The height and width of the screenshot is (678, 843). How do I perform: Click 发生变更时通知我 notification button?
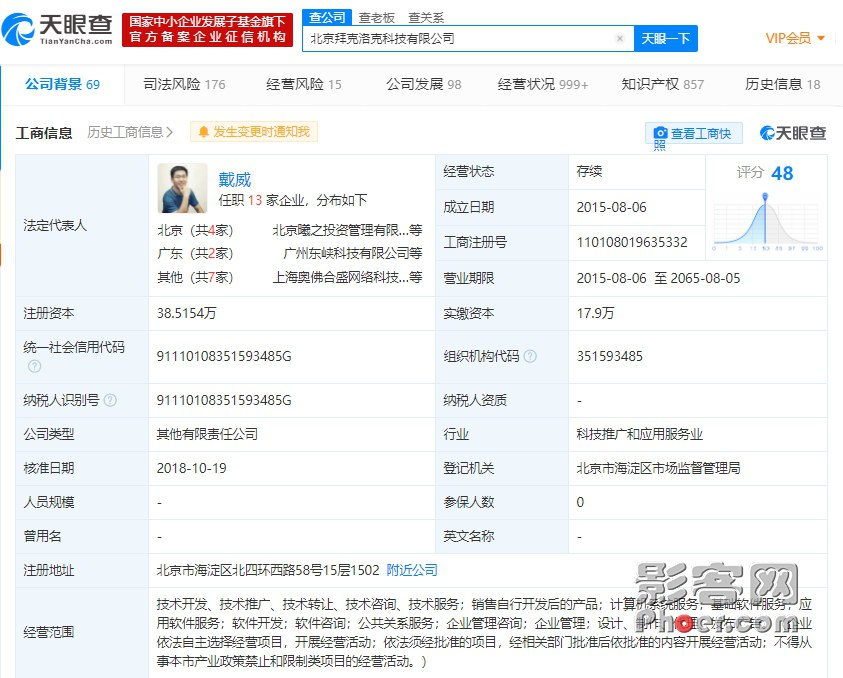click(x=254, y=132)
